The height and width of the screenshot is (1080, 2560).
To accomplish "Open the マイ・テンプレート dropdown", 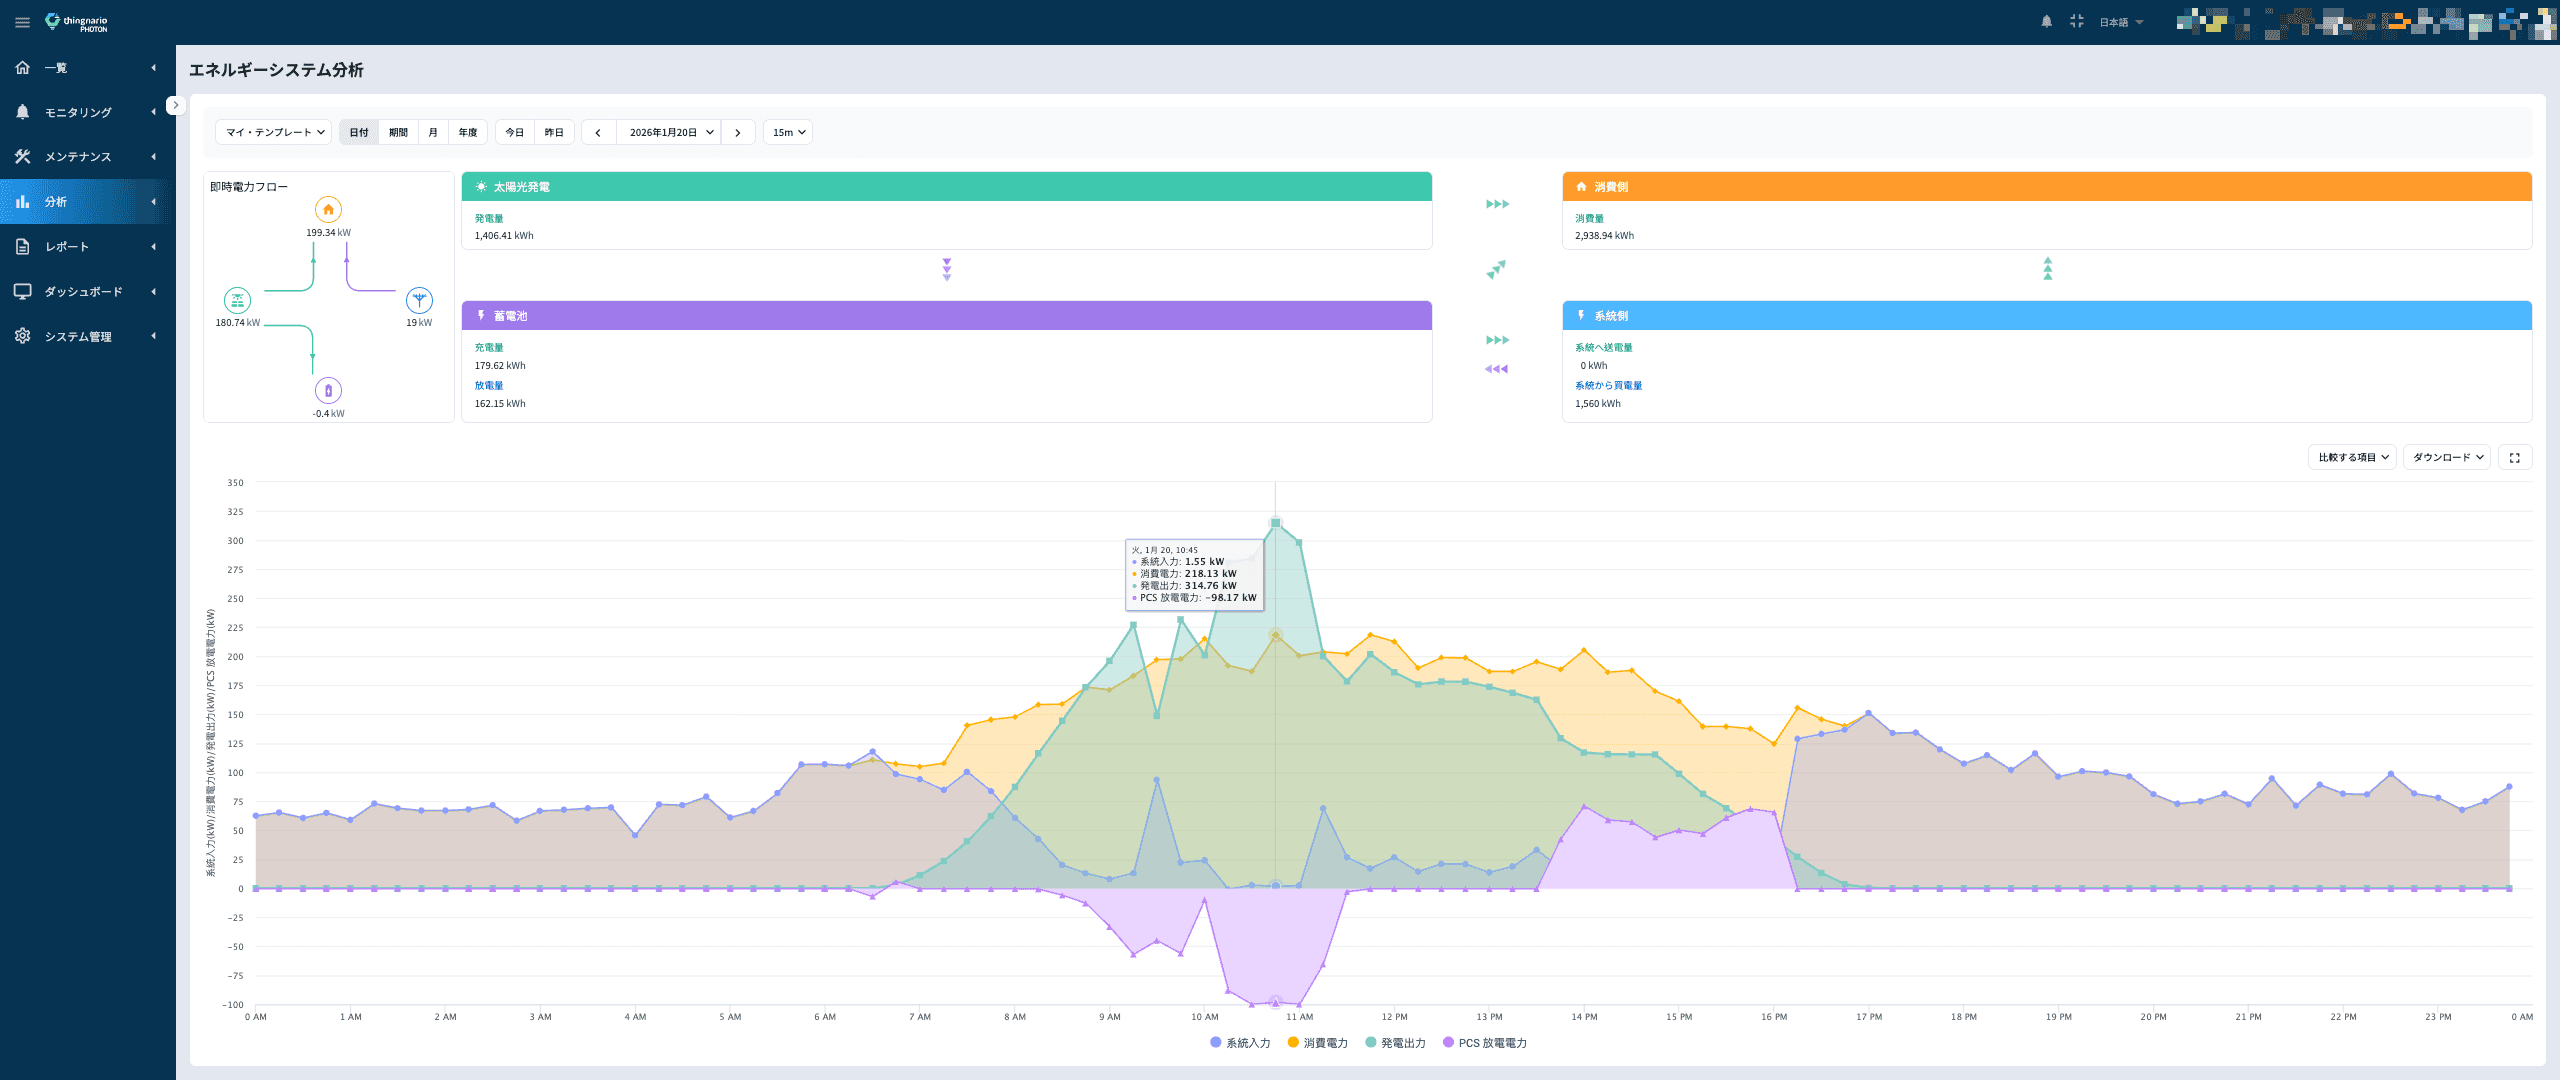I will 274,132.
